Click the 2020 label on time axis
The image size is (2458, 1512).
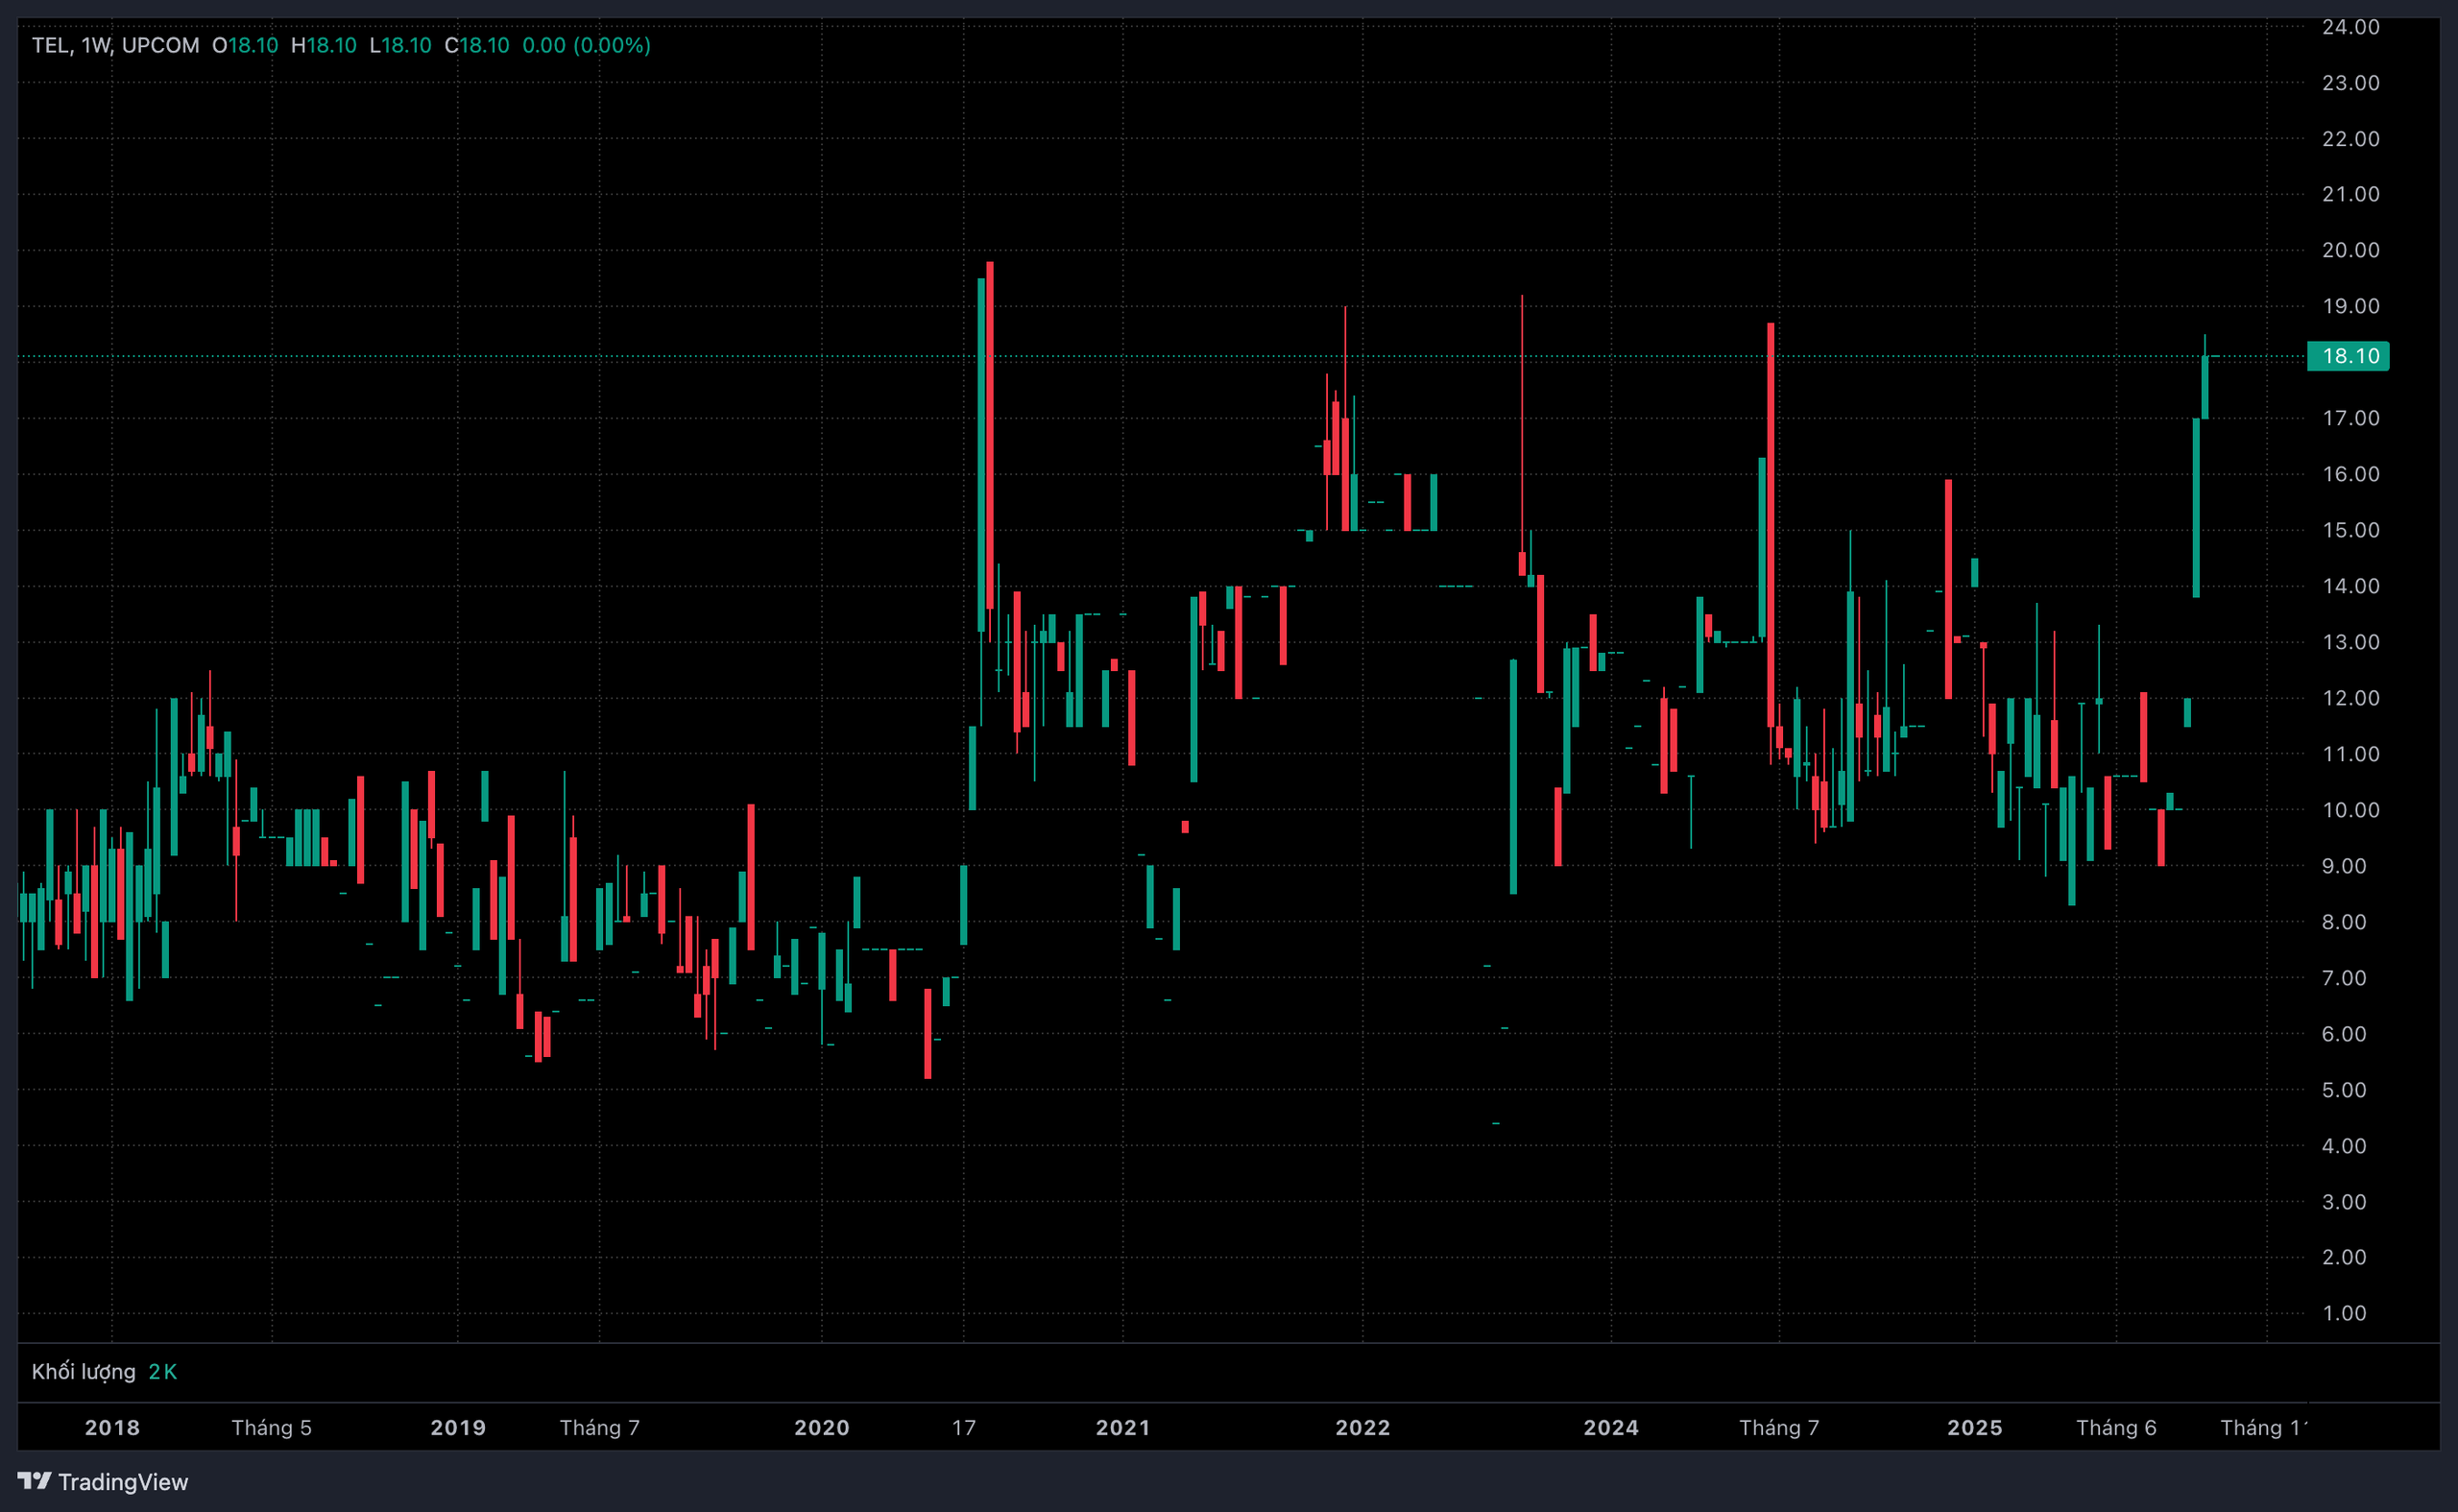(821, 1427)
